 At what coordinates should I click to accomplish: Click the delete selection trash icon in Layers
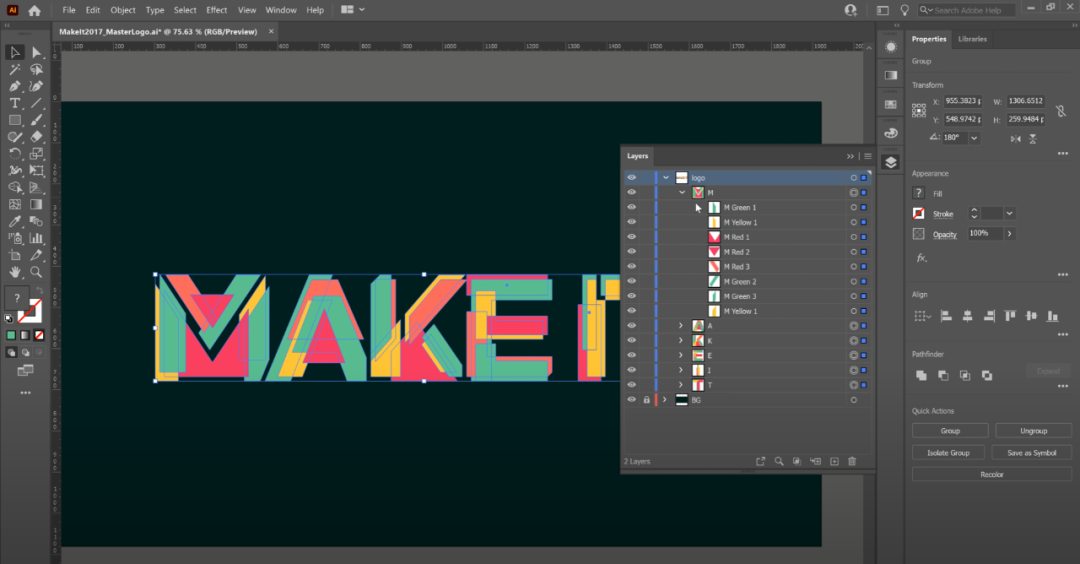852,461
